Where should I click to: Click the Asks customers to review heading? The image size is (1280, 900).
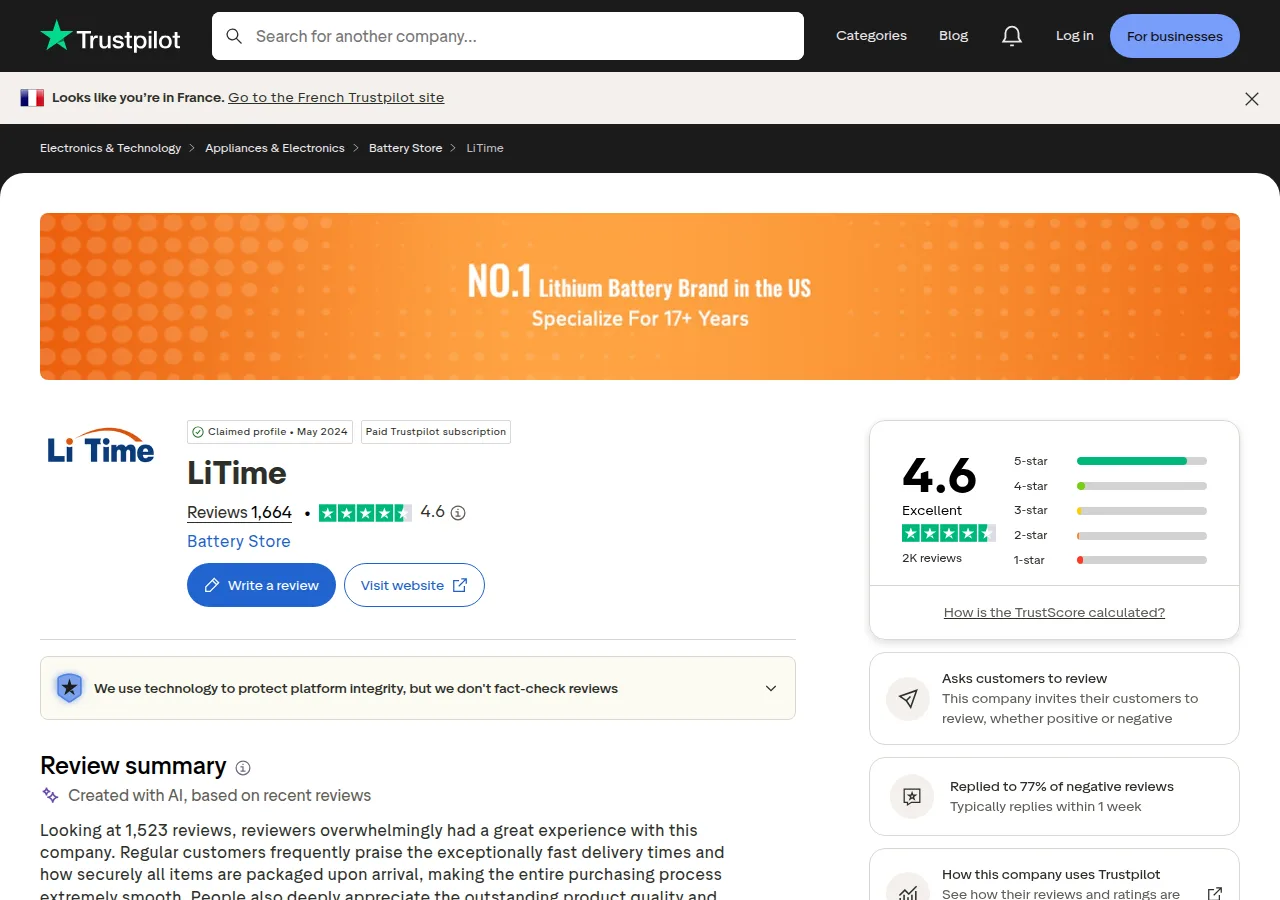[1024, 679]
